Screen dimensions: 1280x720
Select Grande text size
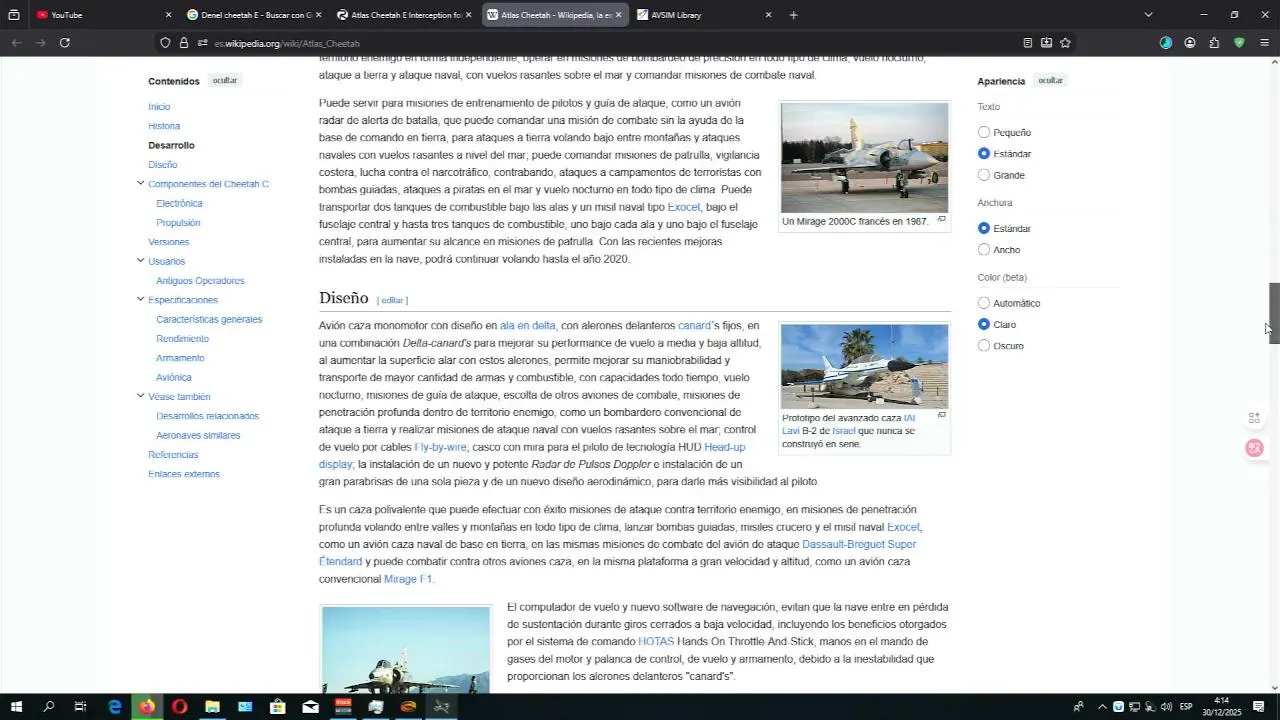coord(984,175)
